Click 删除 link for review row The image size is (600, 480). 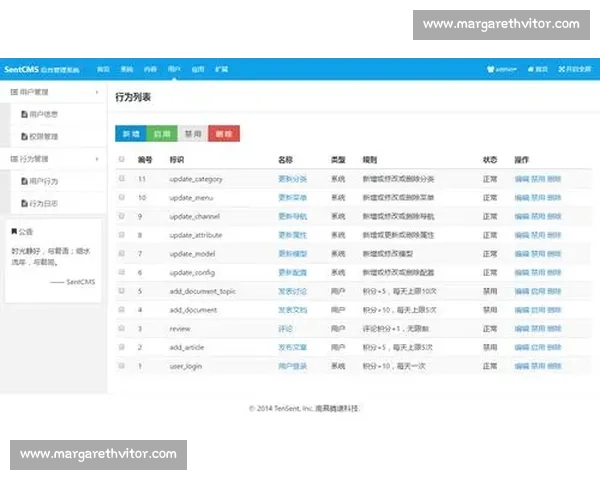pos(554,329)
